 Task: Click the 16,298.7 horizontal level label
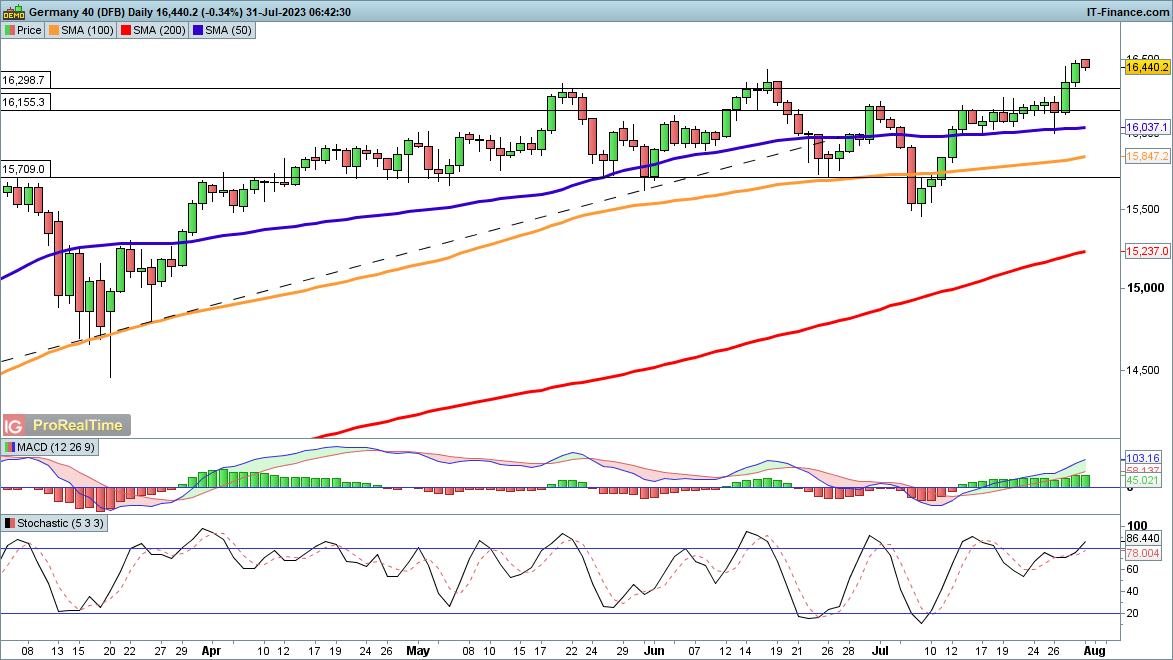[24, 80]
